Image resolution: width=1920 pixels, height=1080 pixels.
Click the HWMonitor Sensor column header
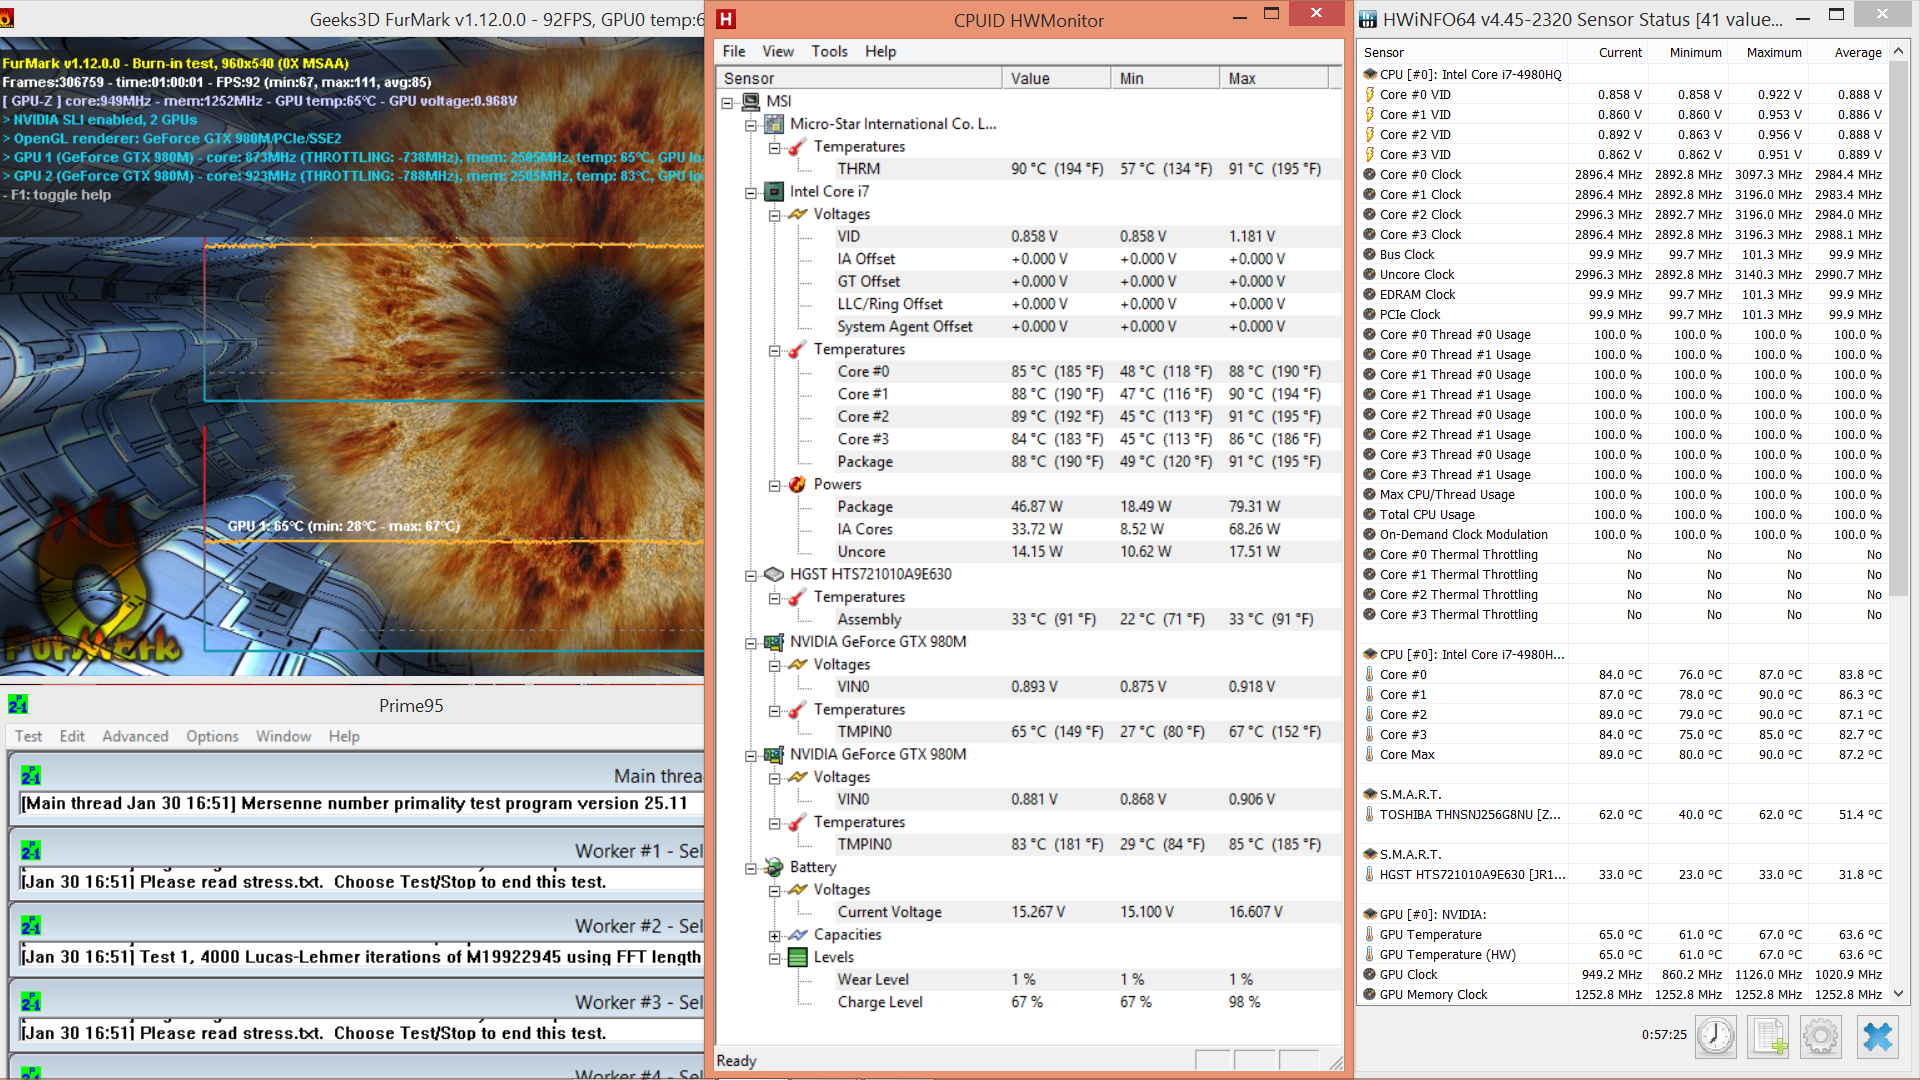pyautogui.click(x=859, y=78)
